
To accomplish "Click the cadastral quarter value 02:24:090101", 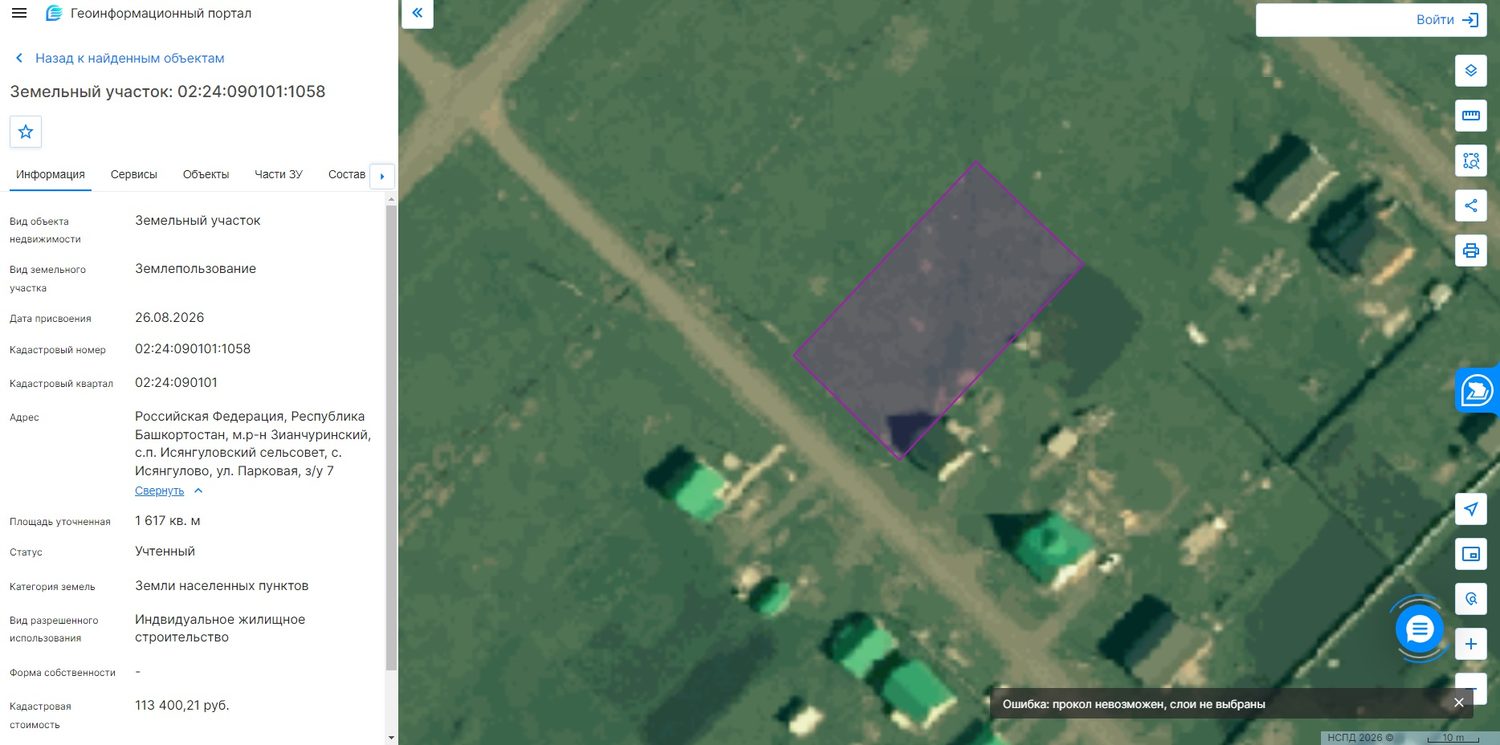I will [176, 382].
